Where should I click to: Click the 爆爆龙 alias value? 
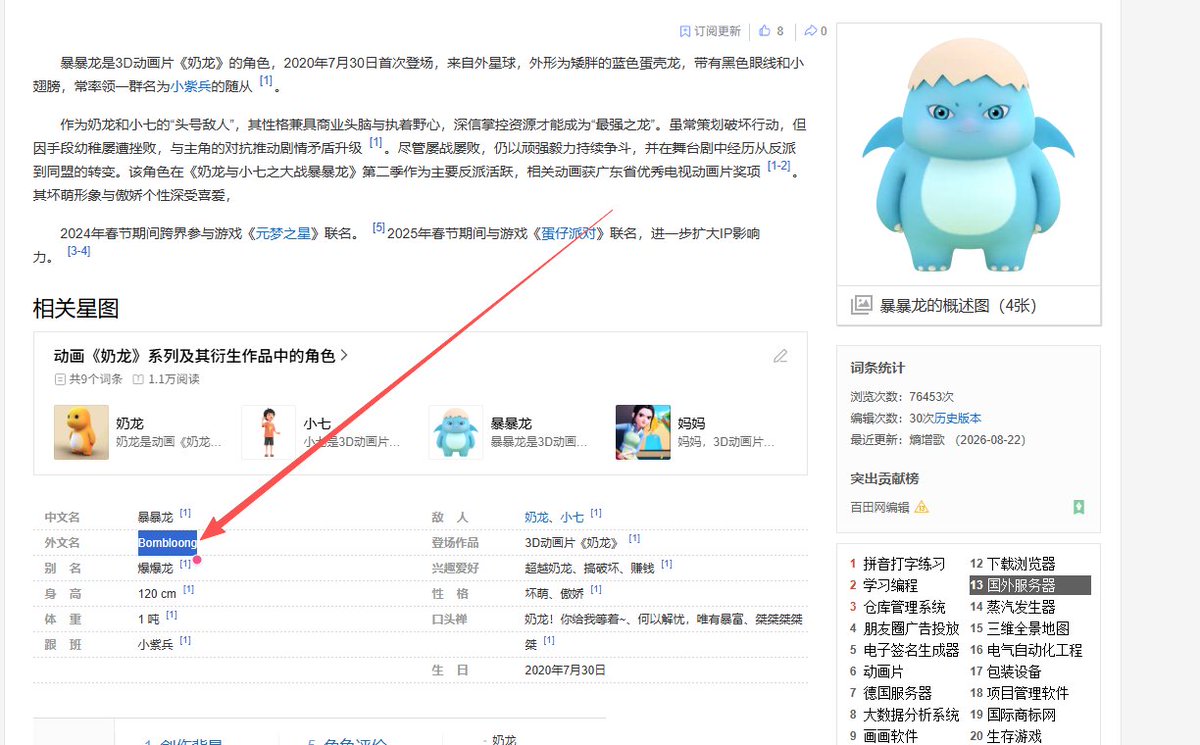tap(155, 568)
